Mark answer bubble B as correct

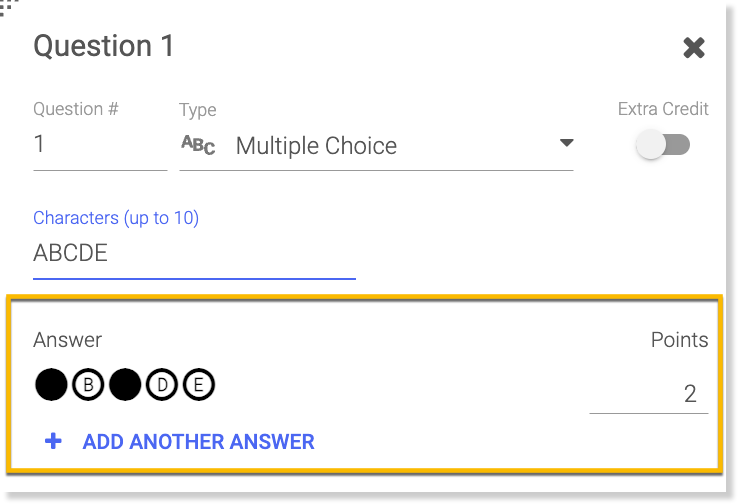click(x=88, y=384)
